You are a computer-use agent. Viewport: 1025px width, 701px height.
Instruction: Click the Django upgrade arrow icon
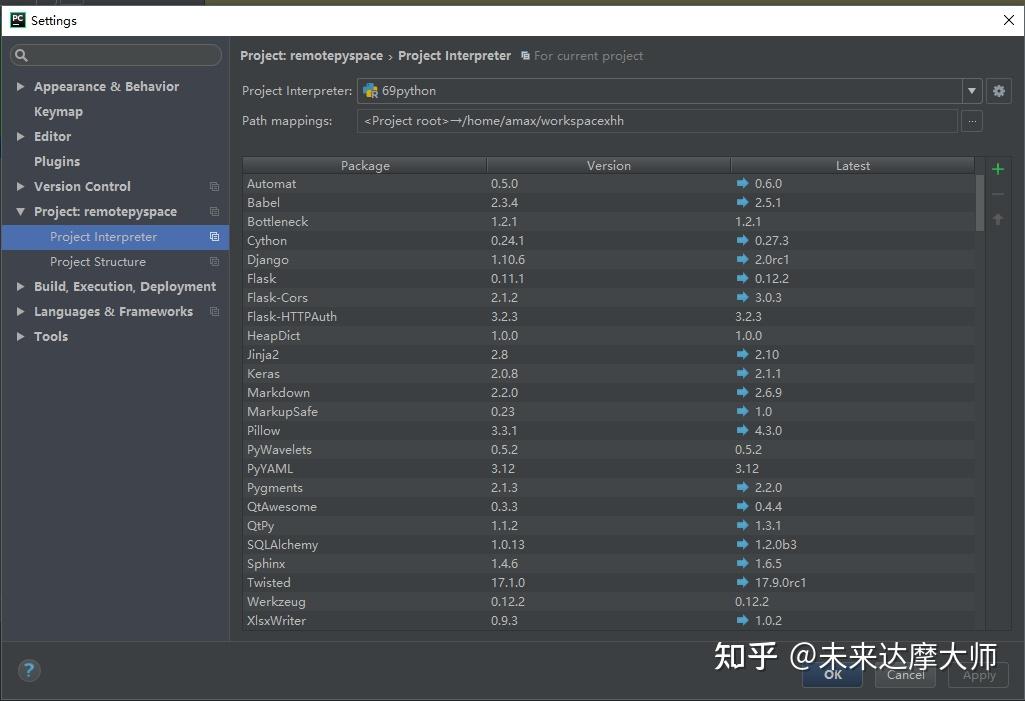[742, 259]
